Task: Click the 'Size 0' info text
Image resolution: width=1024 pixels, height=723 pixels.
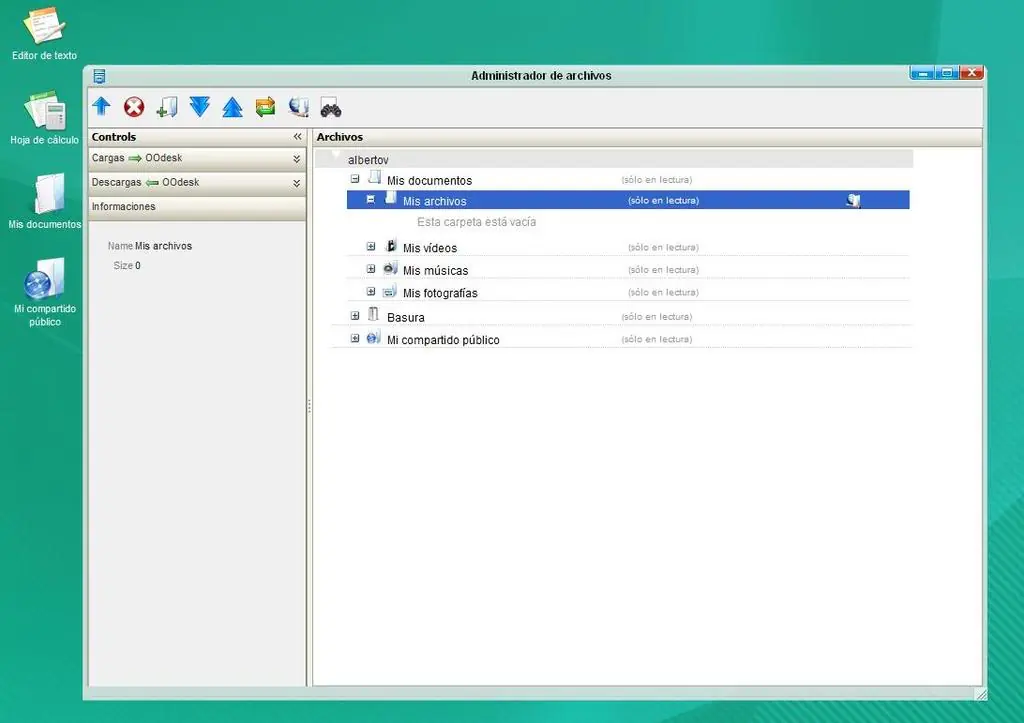Action: pos(127,266)
